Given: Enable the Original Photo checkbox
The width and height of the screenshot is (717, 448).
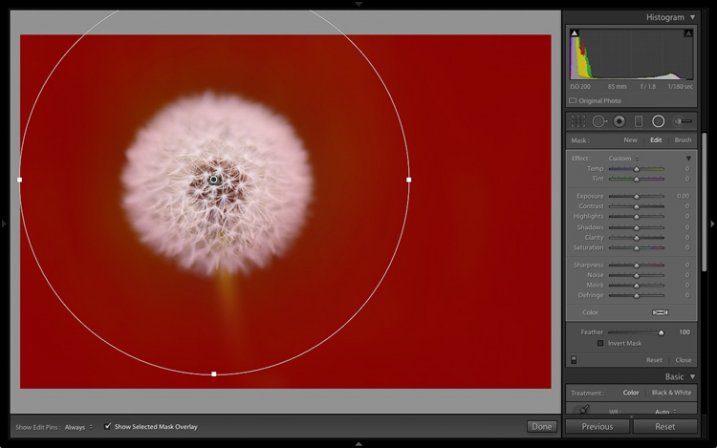Looking at the screenshot, I should pos(573,101).
